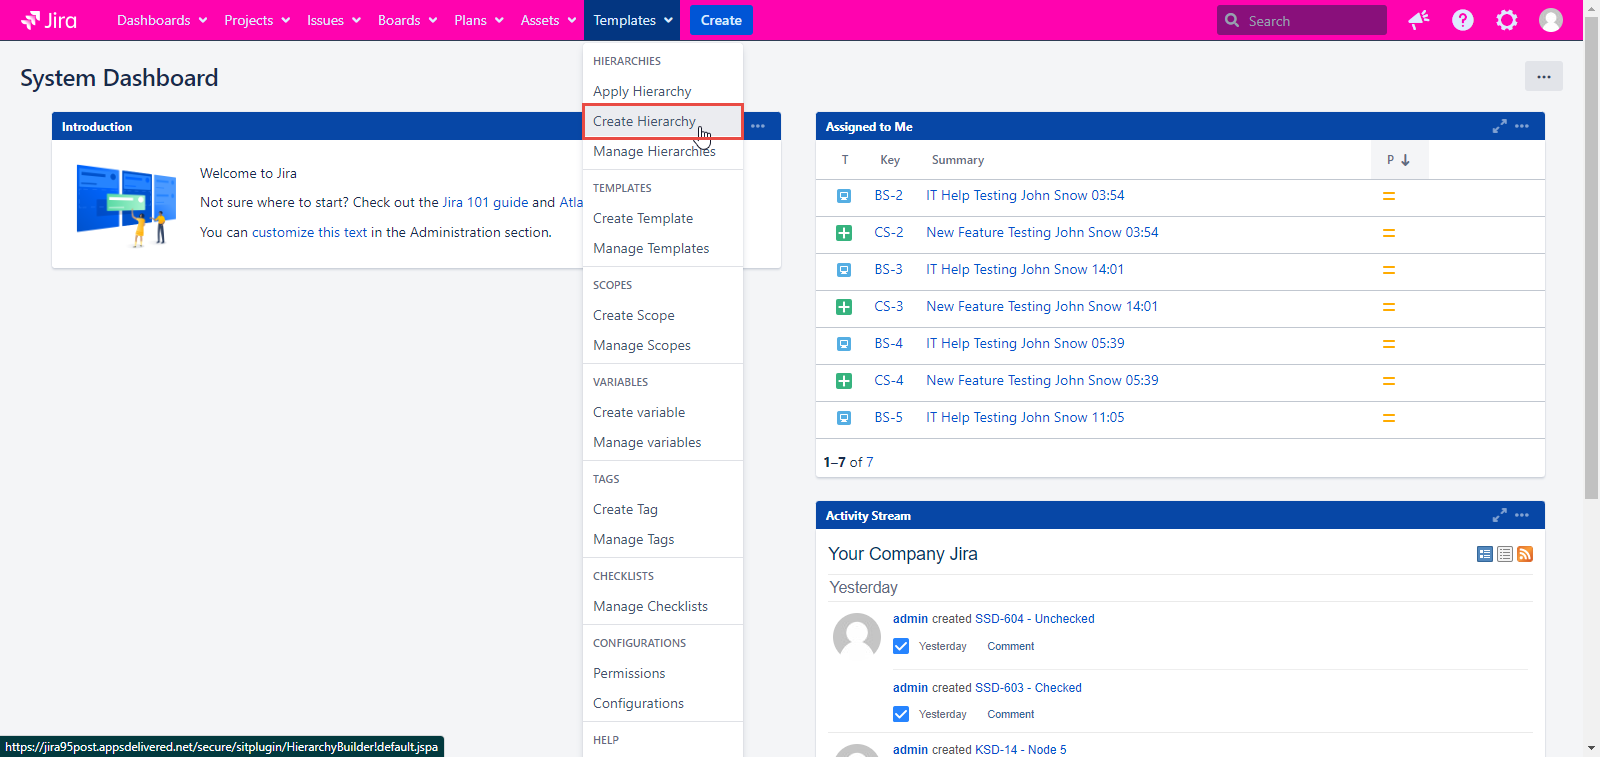Maximize the Assigned to Me gadget
Screen dimensions: 1600x757
point(1499,126)
